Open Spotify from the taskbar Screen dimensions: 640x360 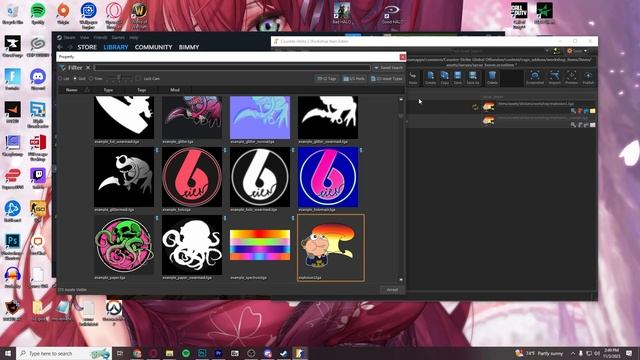pos(186,353)
